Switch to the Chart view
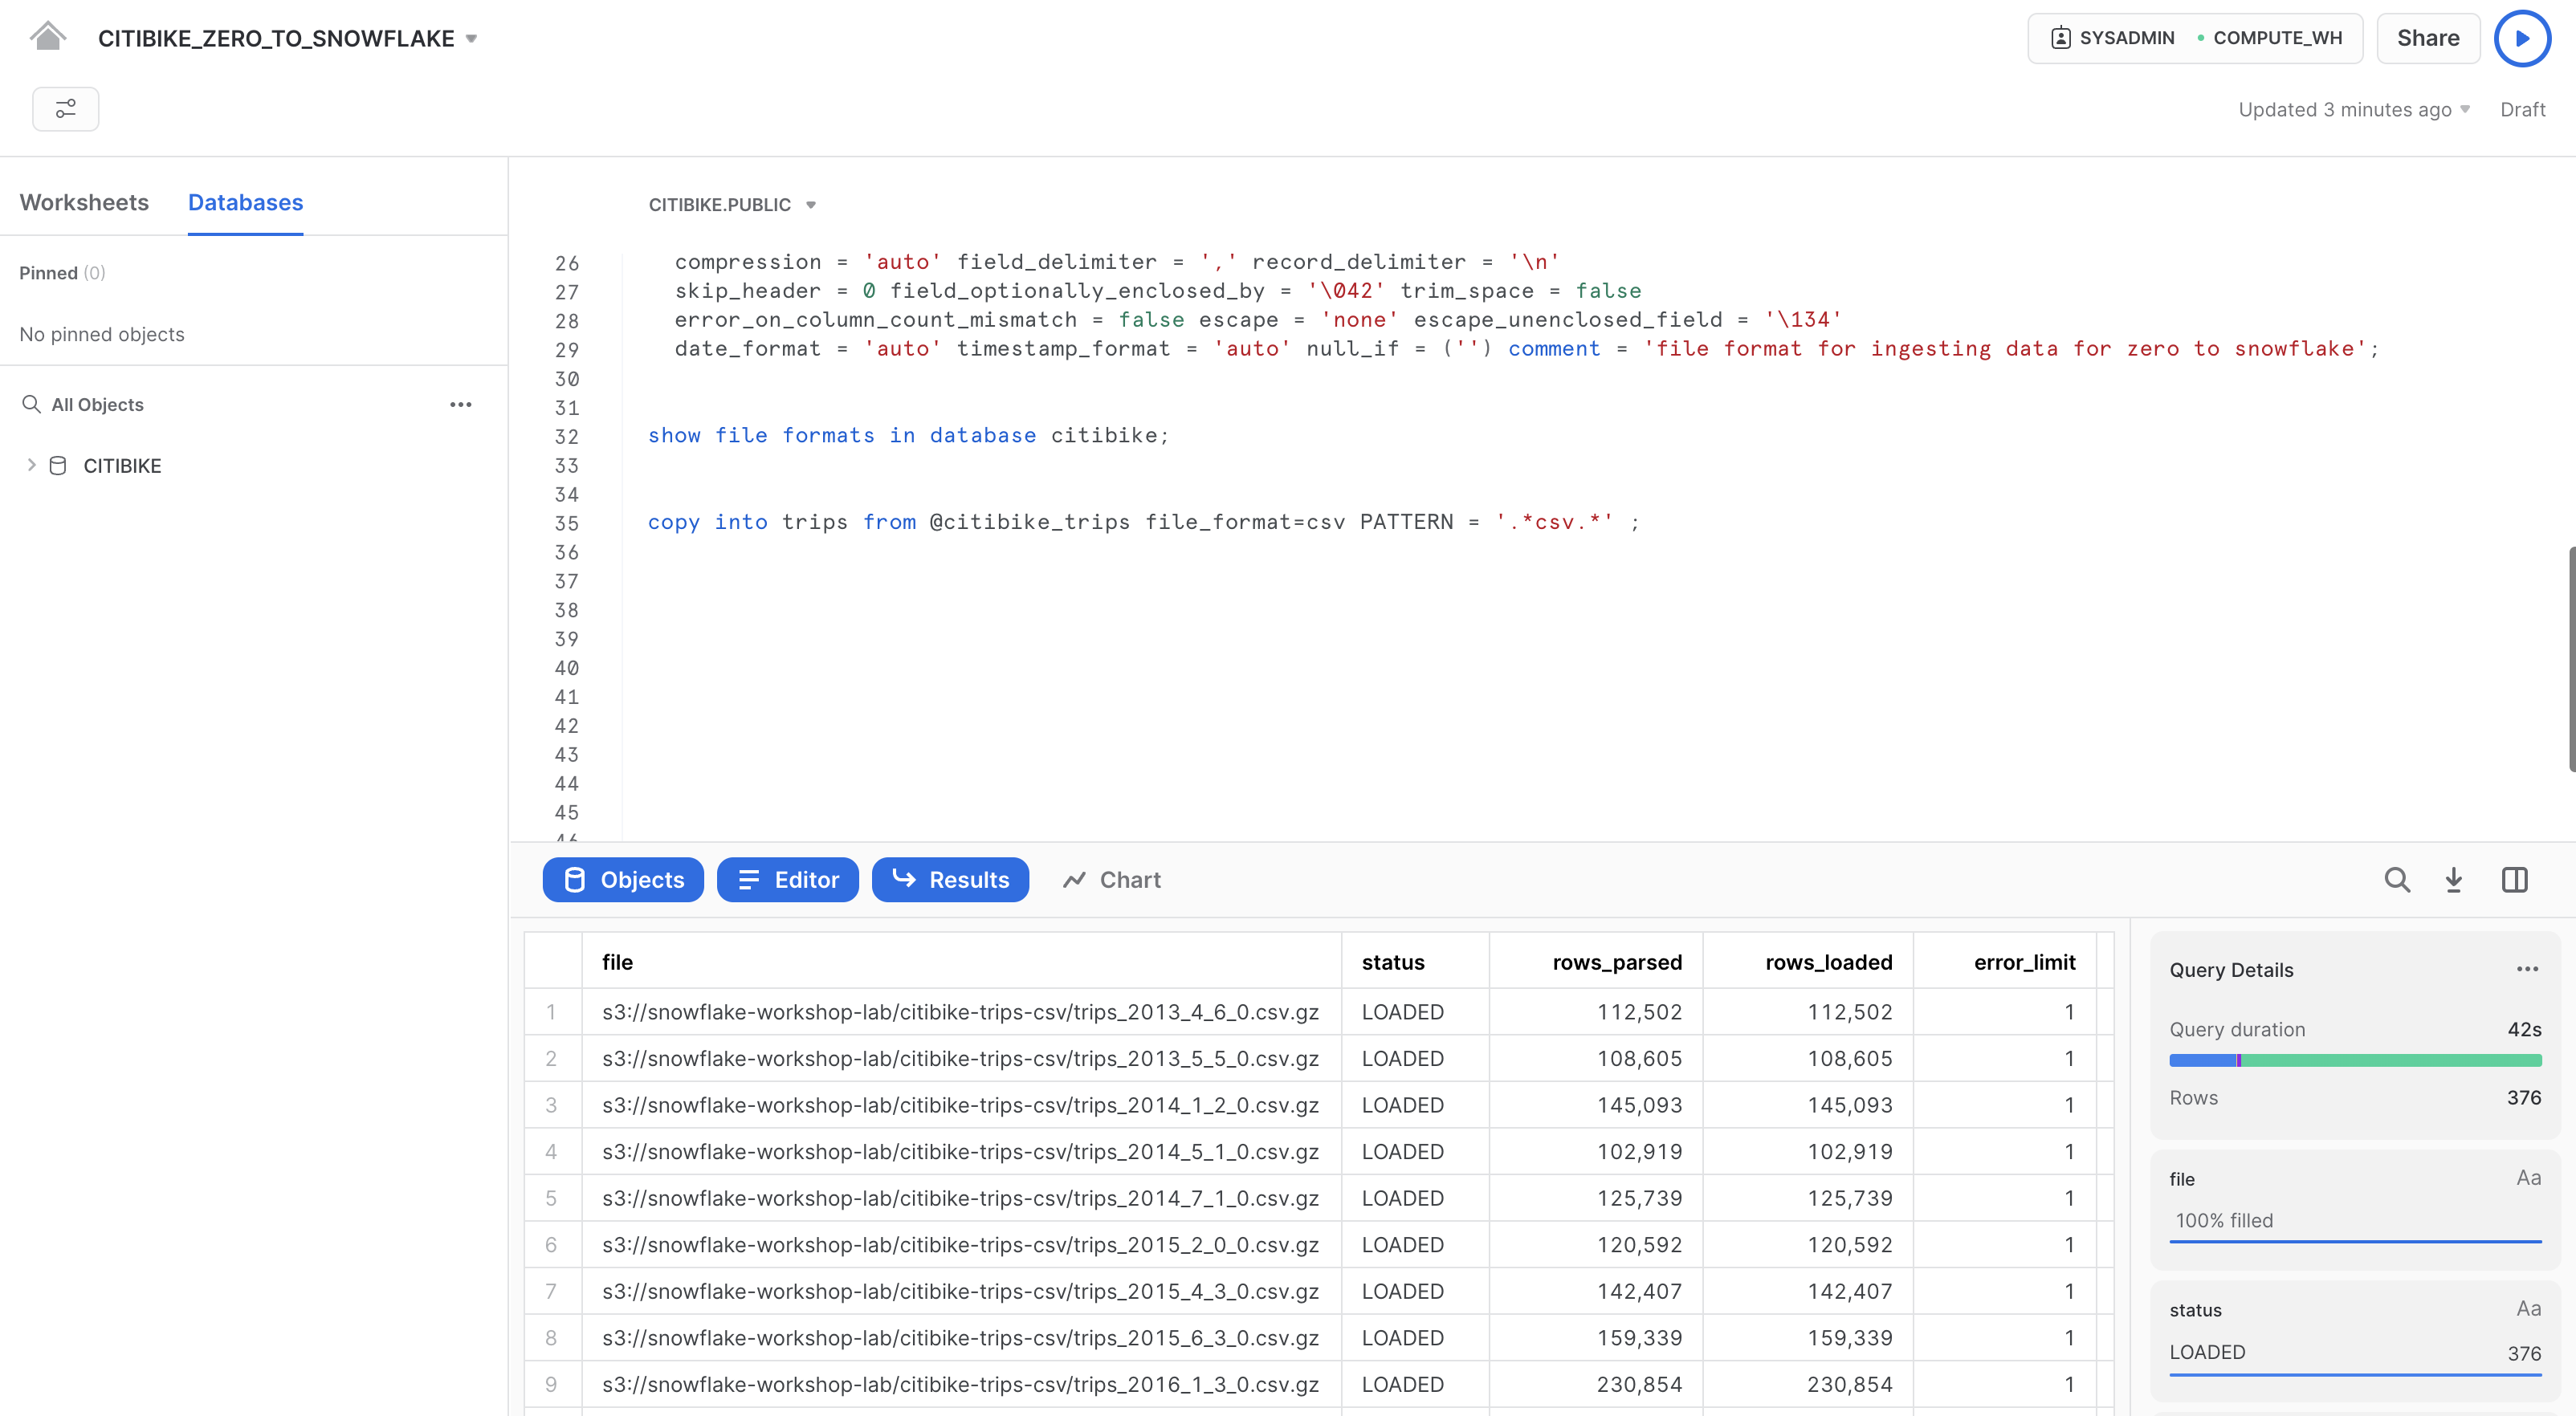The height and width of the screenshot is (1416, 2576). pos(1111,880)
